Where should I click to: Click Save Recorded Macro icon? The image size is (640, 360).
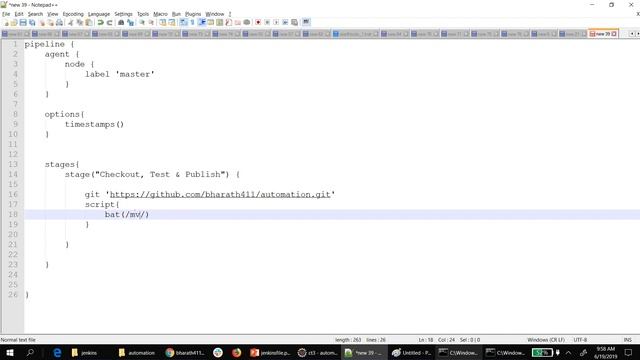(x=294, y=22)
